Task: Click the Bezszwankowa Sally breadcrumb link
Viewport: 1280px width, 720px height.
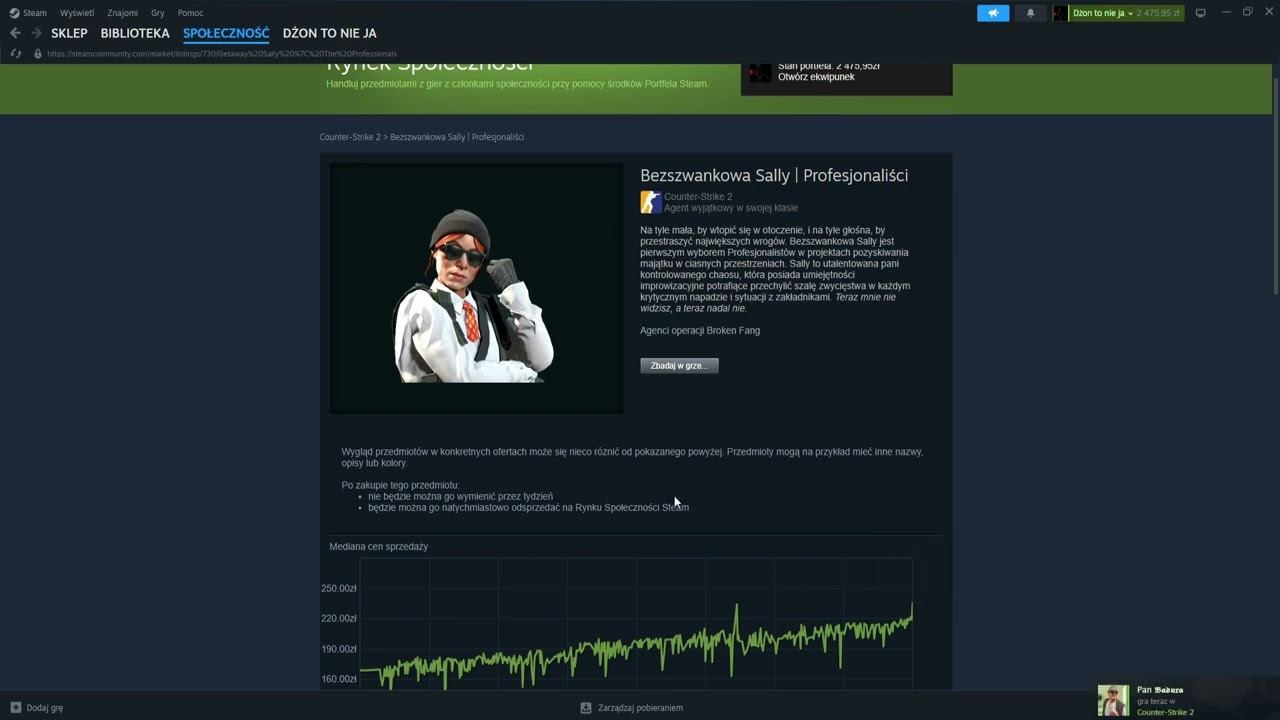Action: (457, 137)
